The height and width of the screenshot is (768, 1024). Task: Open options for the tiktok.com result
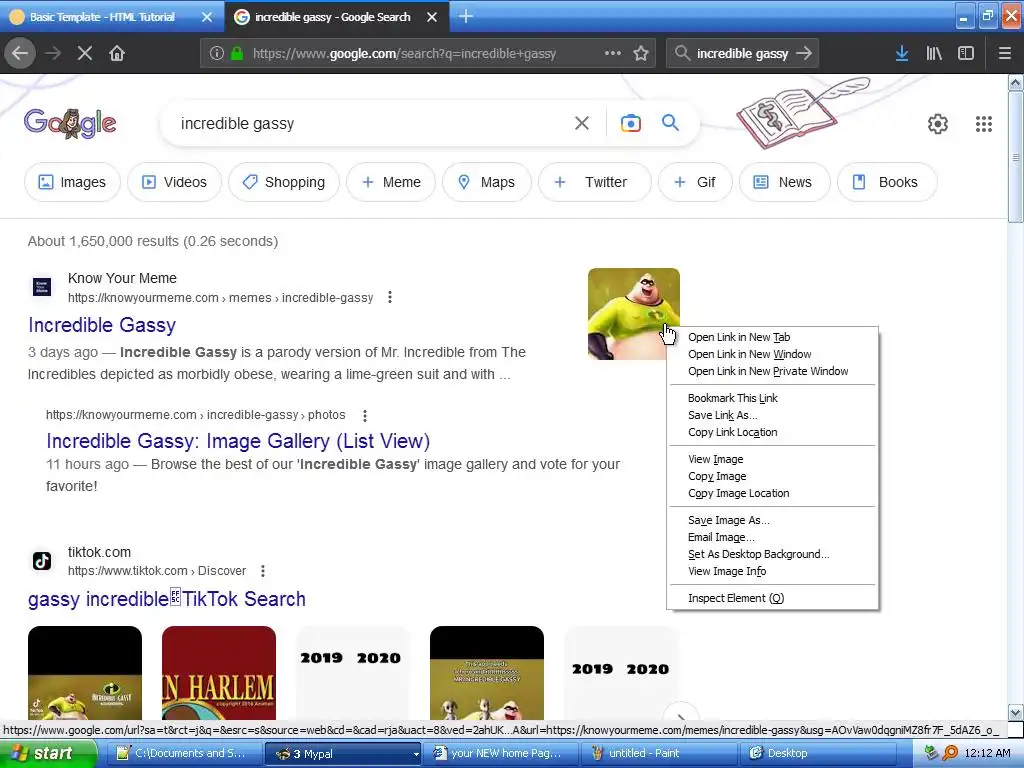[x=263, y=571]
